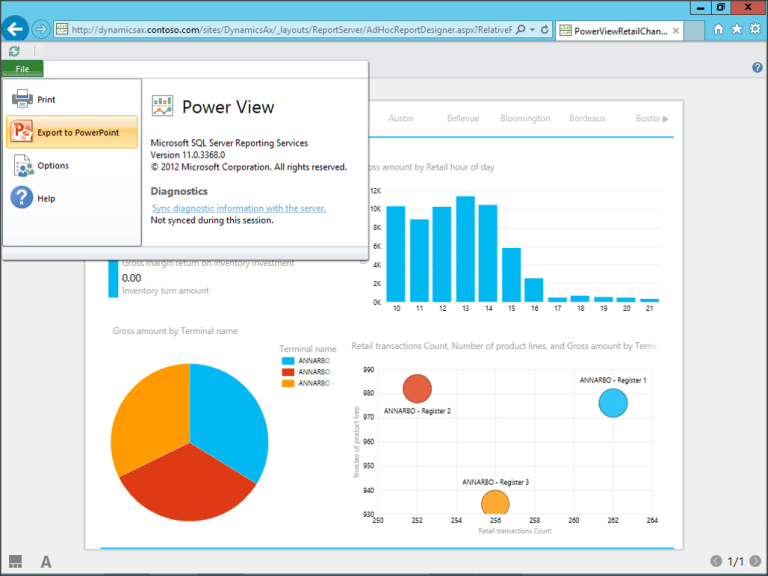
Task: Expand the address bar dropdown arrow
Action: (x=532, y=30)
